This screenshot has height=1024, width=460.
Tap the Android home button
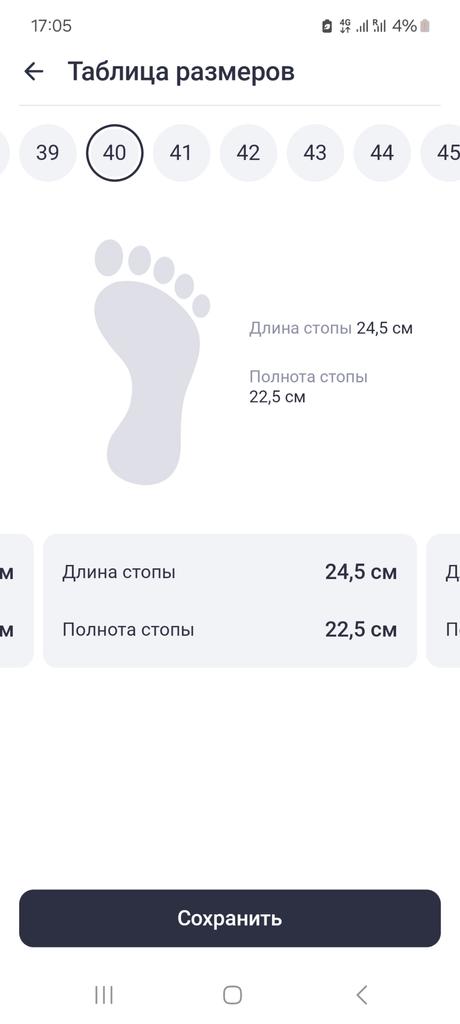232,995
